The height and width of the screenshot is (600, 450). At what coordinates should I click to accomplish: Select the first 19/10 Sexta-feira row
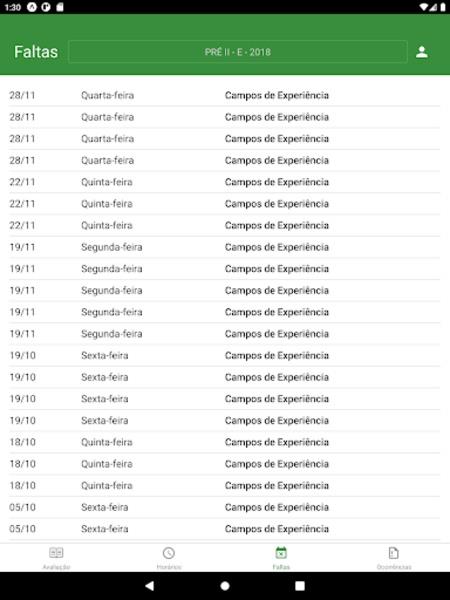point(225,355)
